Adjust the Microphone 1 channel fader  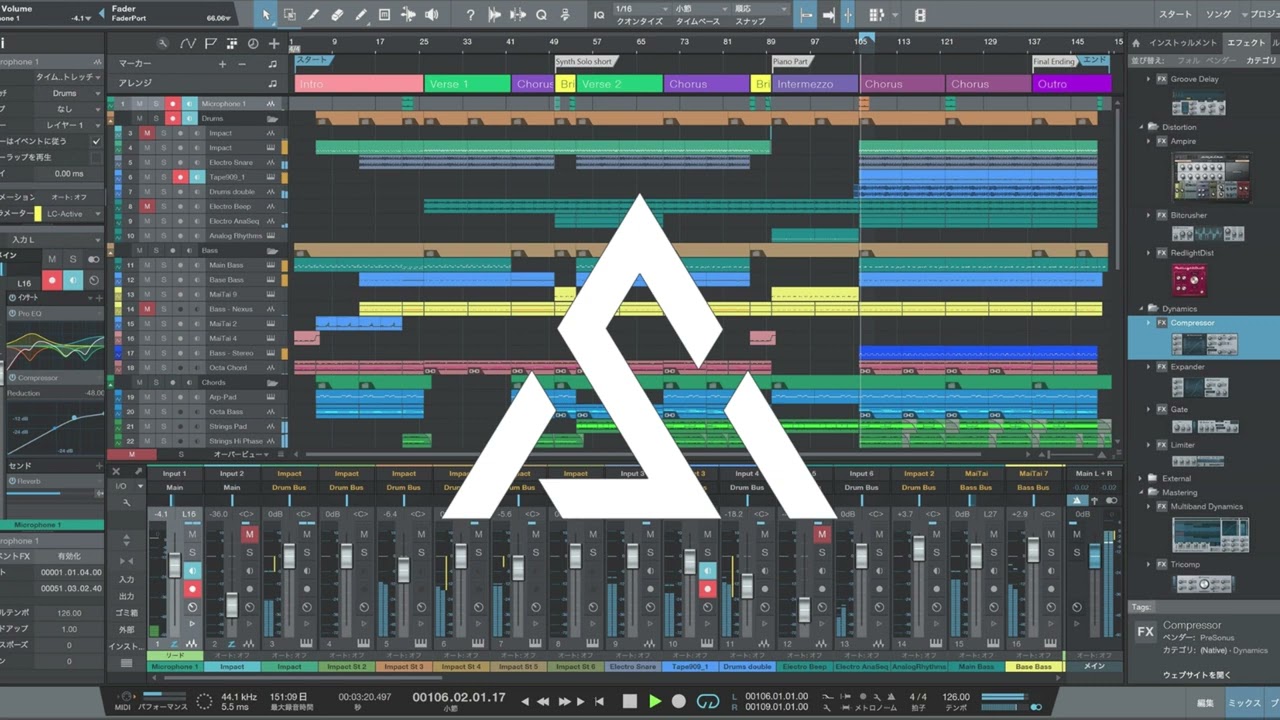(x=174, y=567)
